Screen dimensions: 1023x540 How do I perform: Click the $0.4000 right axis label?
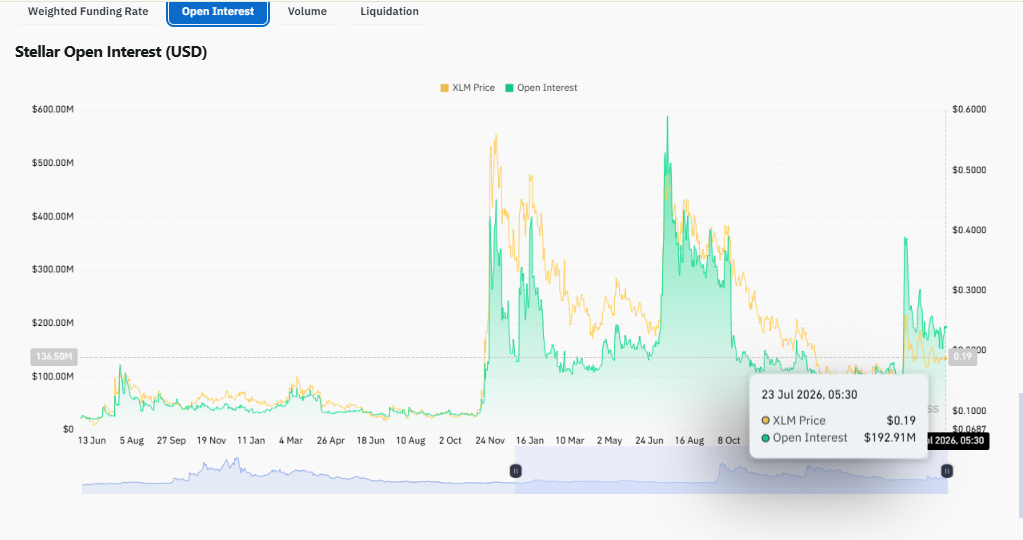click(969, 230)
